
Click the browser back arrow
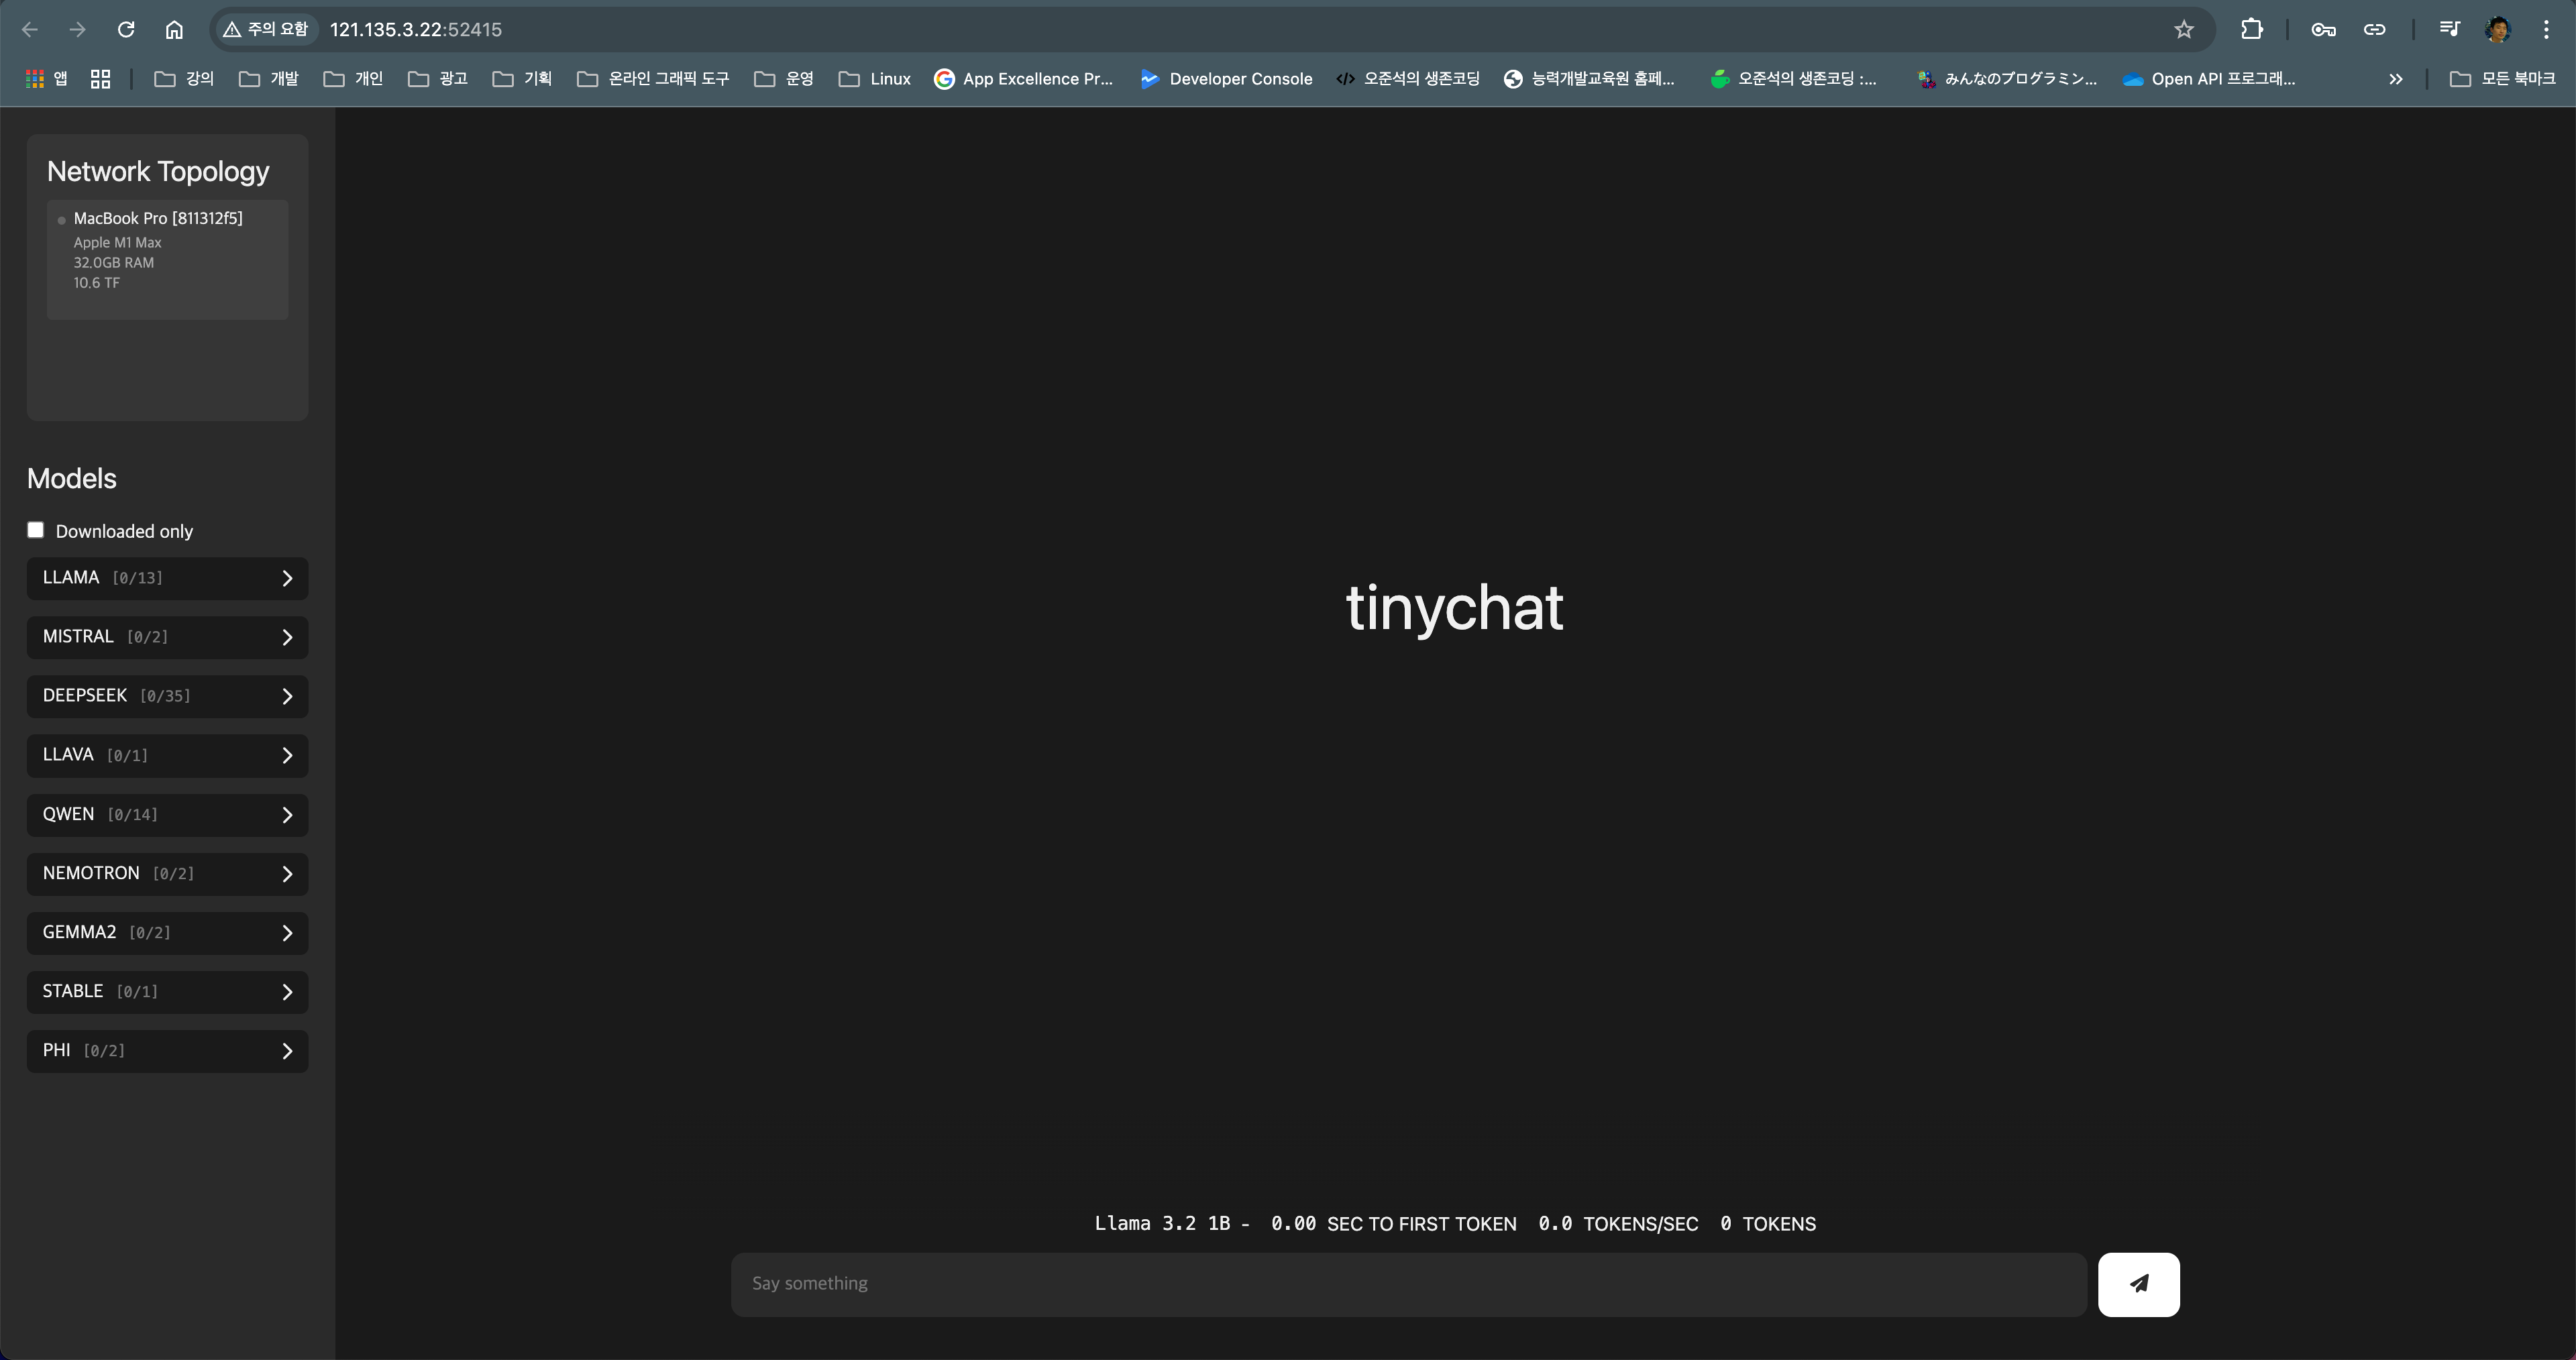pos(30,30)
